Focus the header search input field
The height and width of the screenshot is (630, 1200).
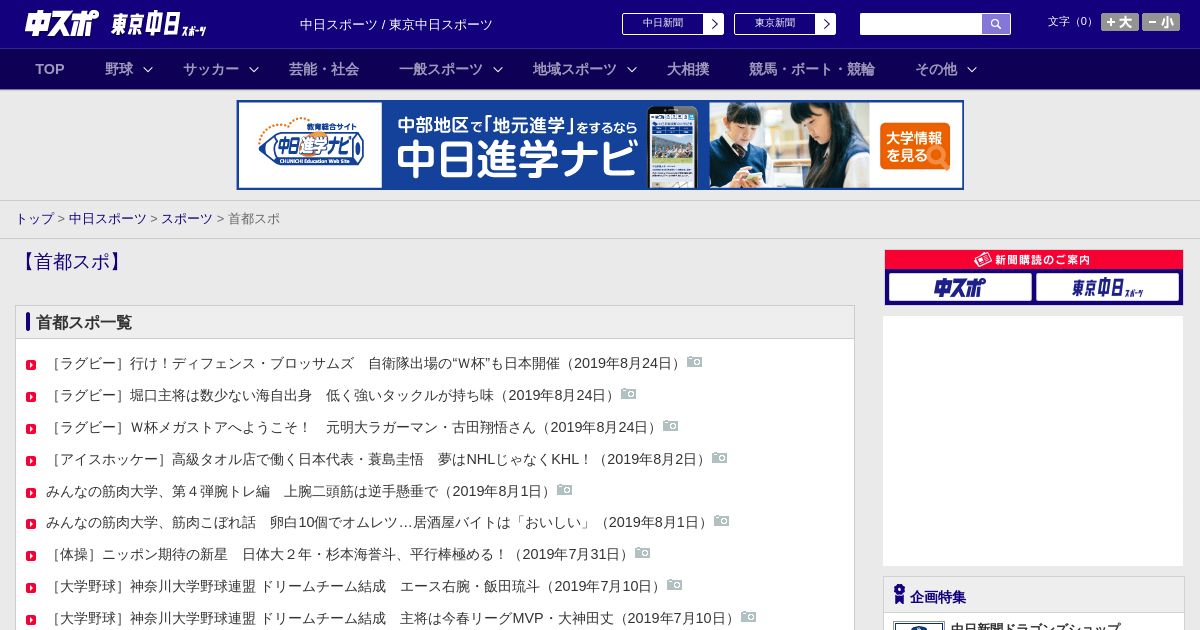[921, 24]
